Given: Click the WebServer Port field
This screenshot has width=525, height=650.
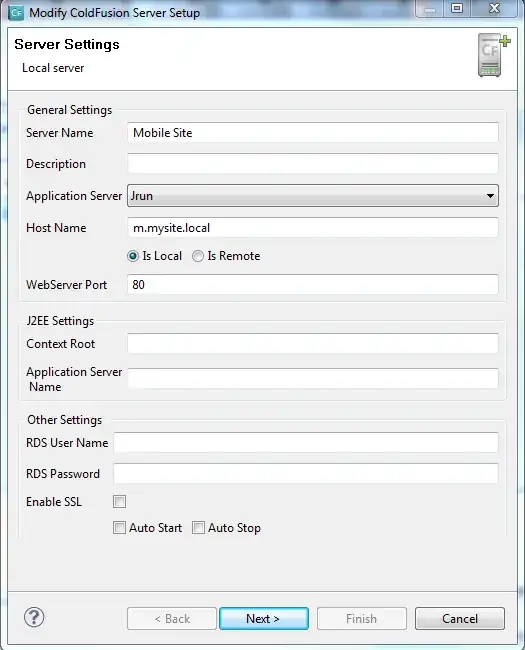Looking at the screenshot, I should [313, 284].
